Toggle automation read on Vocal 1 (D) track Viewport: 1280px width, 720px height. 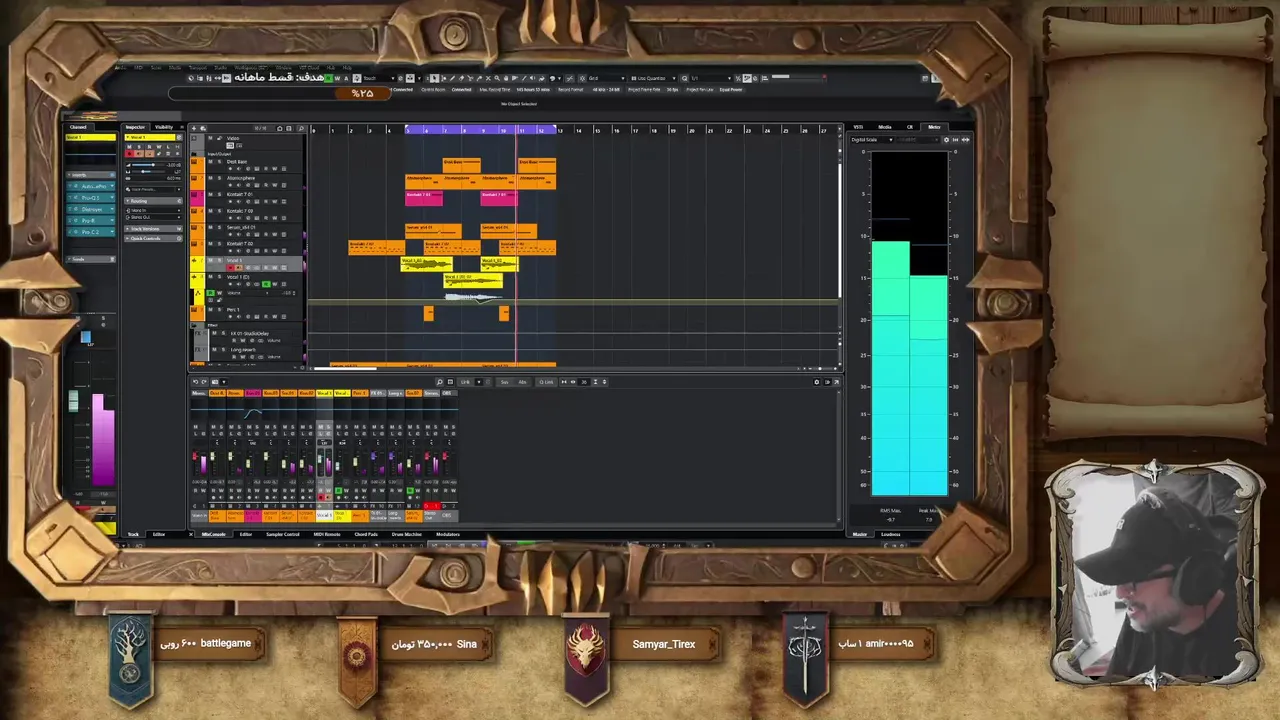[266, 284]
